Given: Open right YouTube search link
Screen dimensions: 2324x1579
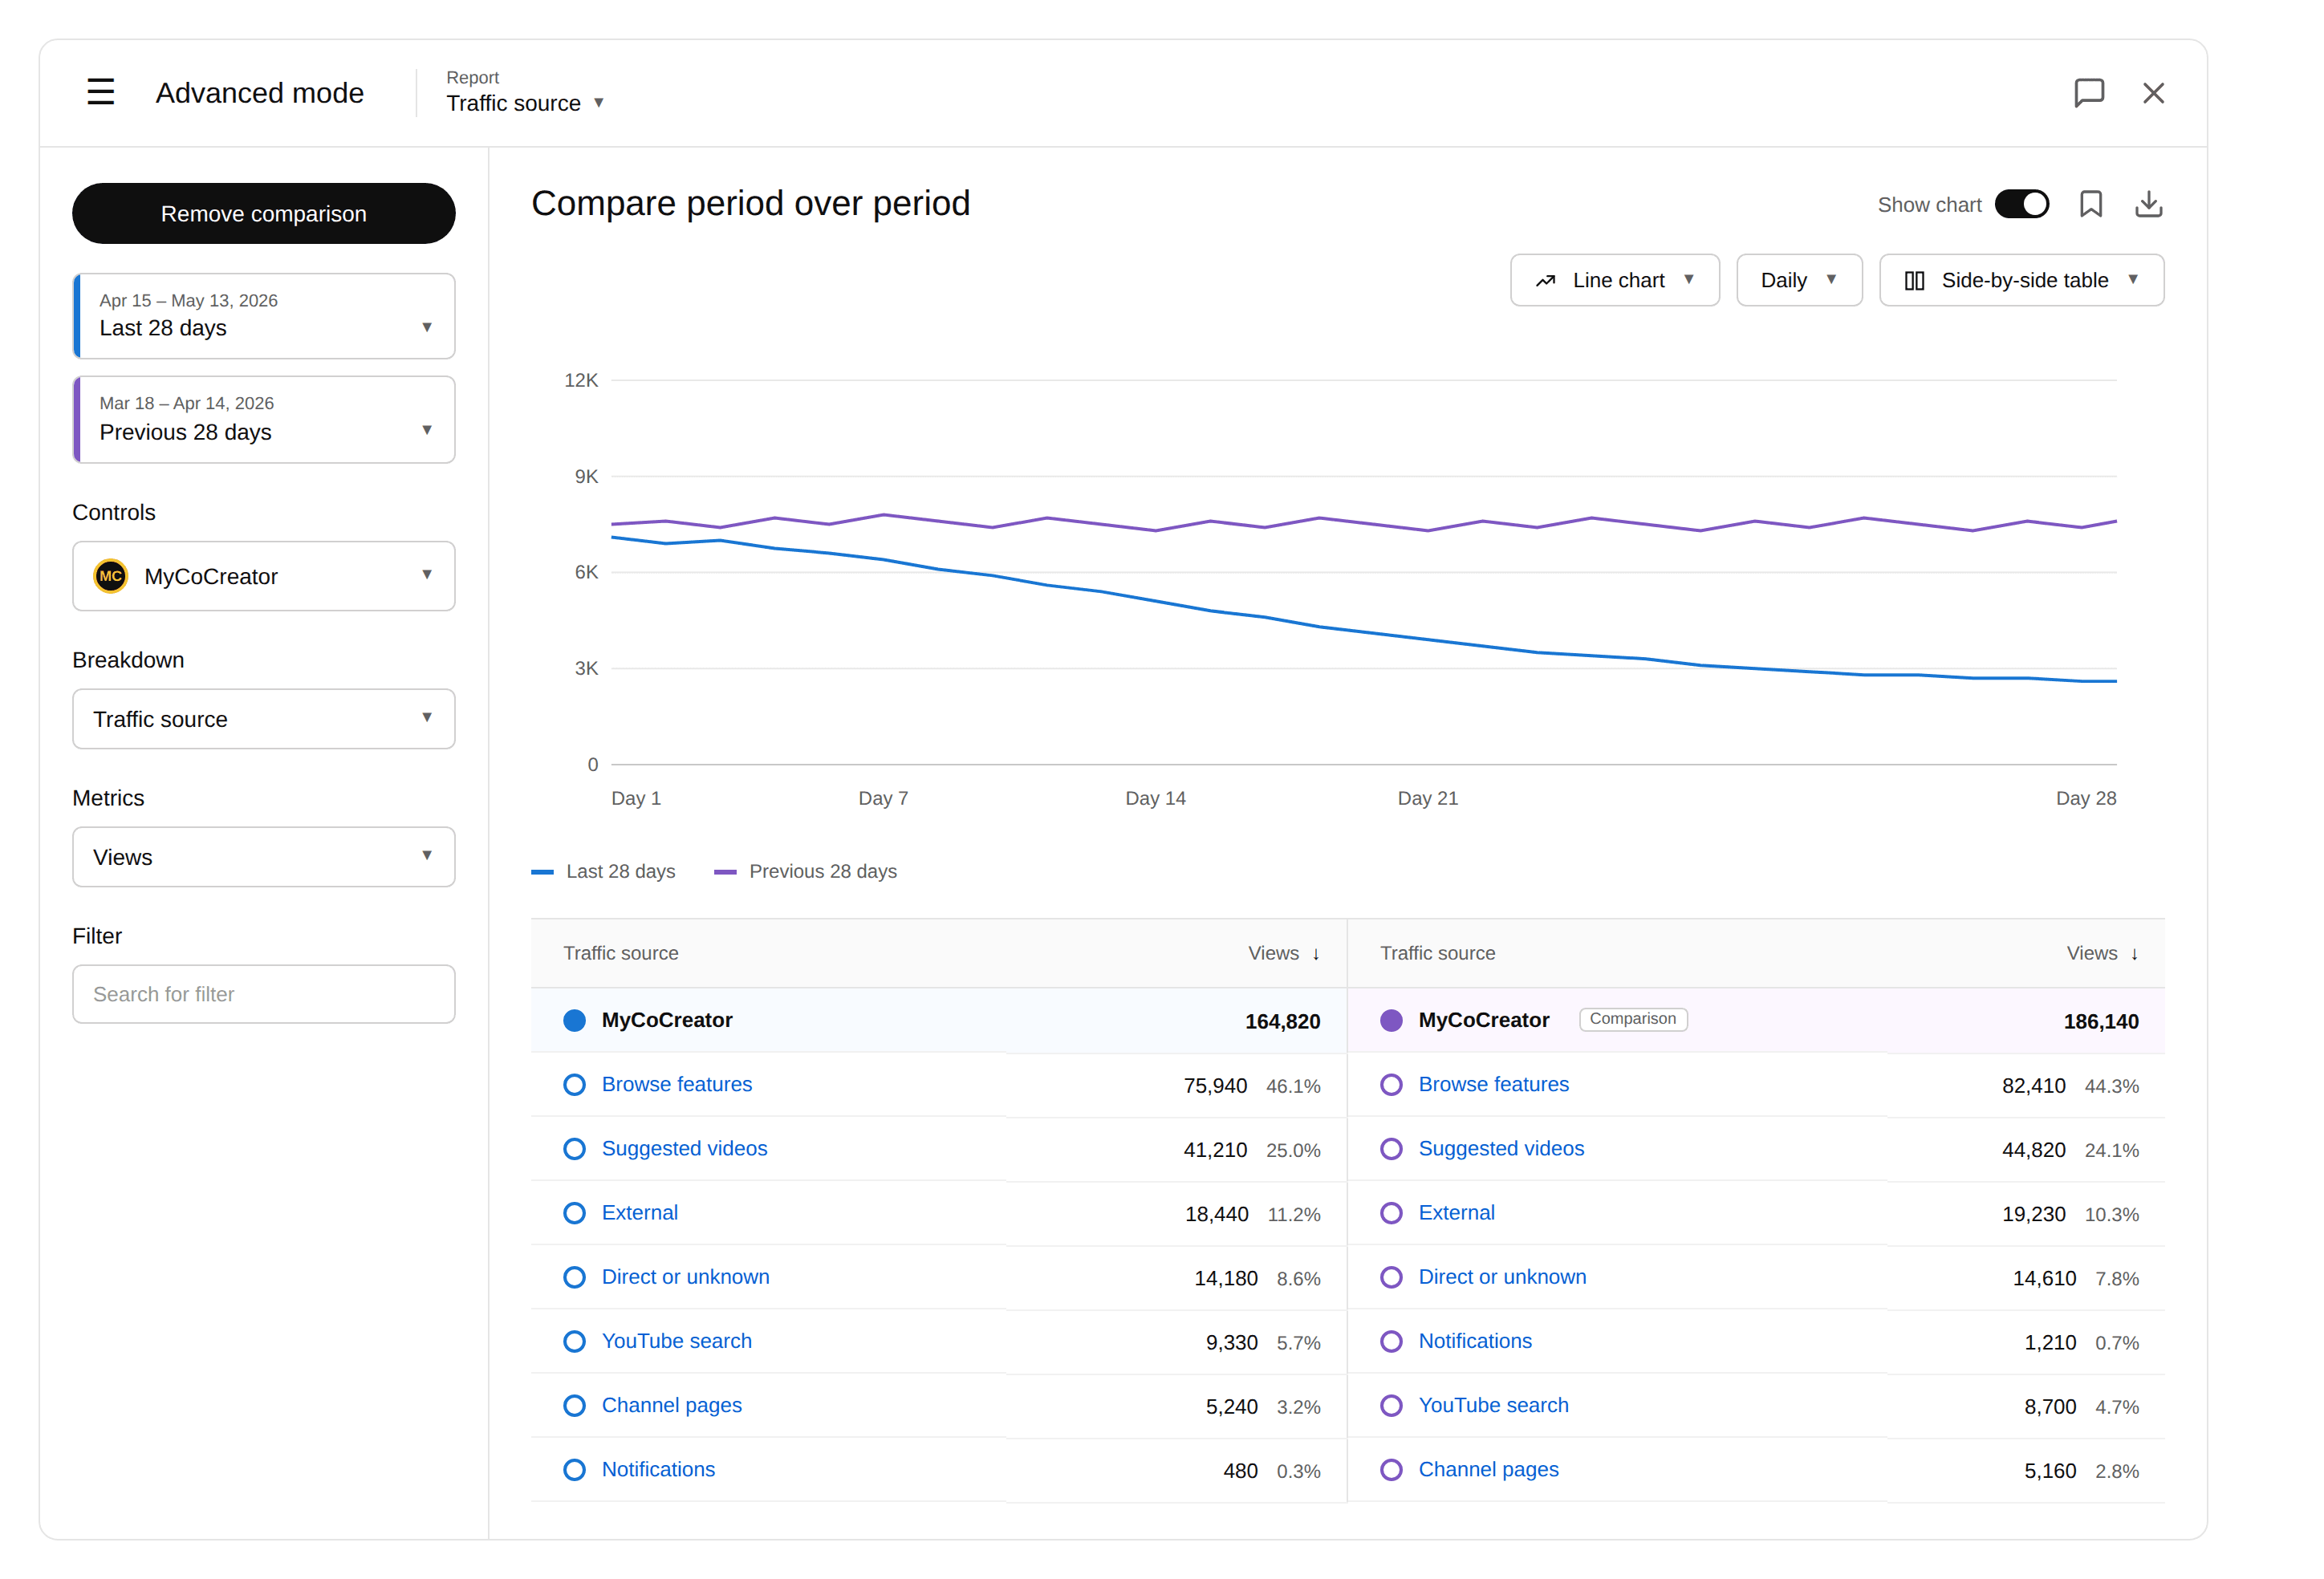Looking at the screenshot, I should pyautogui.click(x=1494, y=1405).
